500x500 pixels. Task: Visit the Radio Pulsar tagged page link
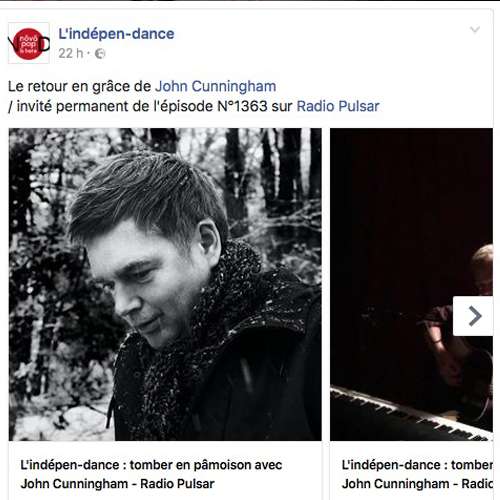pos(338,106)
